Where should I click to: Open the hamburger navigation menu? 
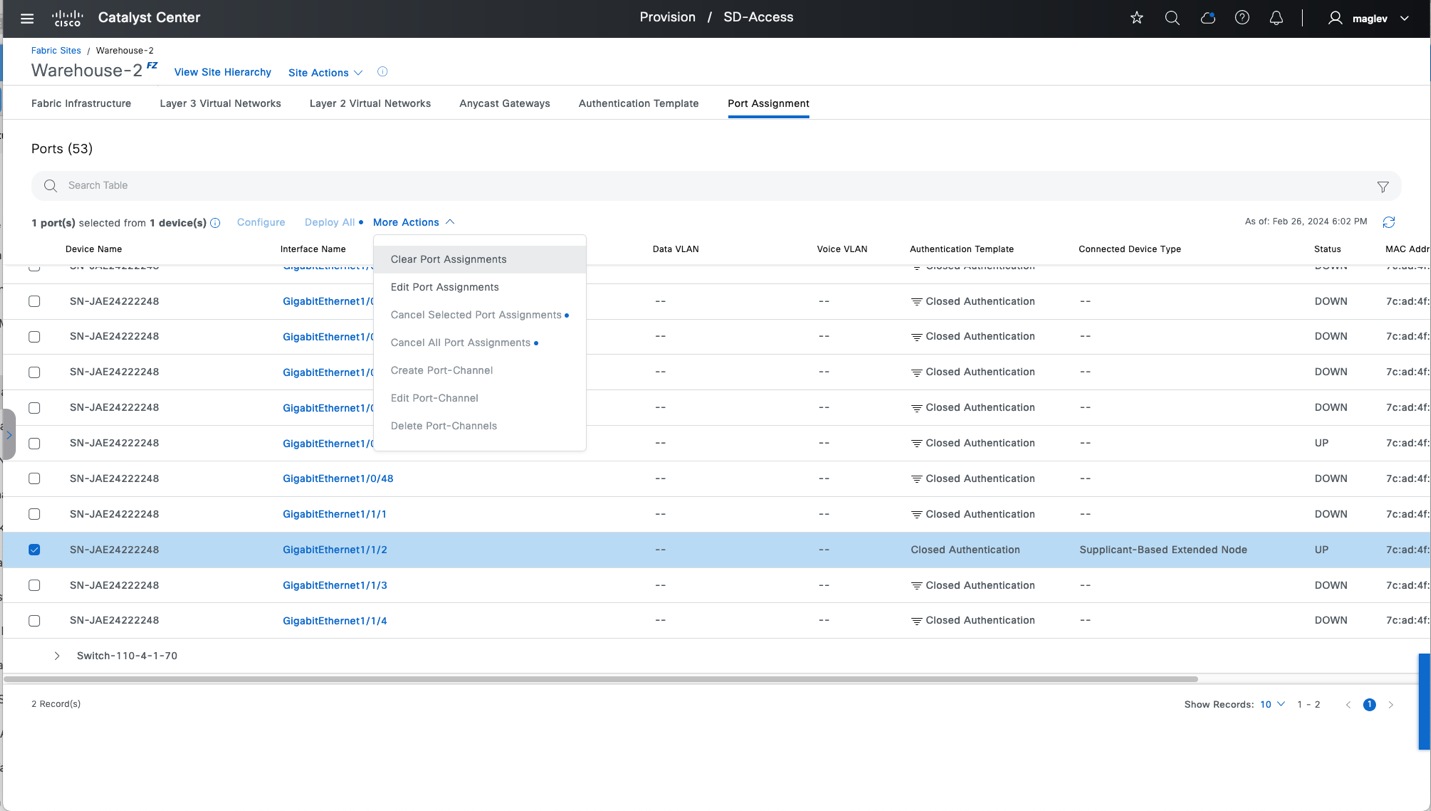pos(27,18)
